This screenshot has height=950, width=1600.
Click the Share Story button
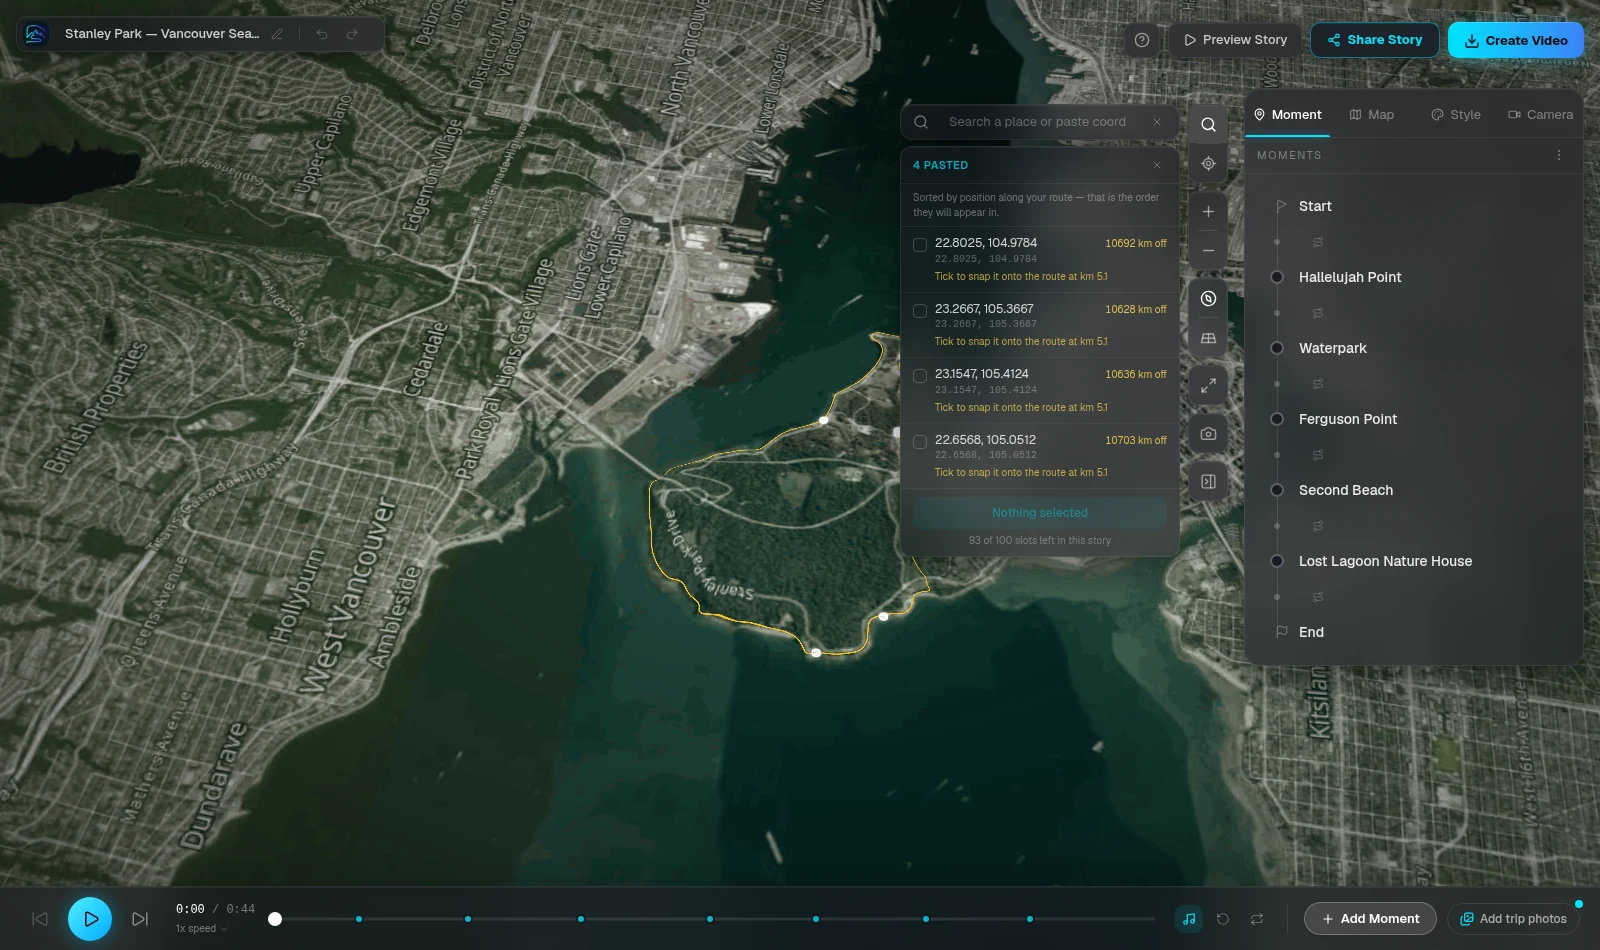coord(1375,40)
